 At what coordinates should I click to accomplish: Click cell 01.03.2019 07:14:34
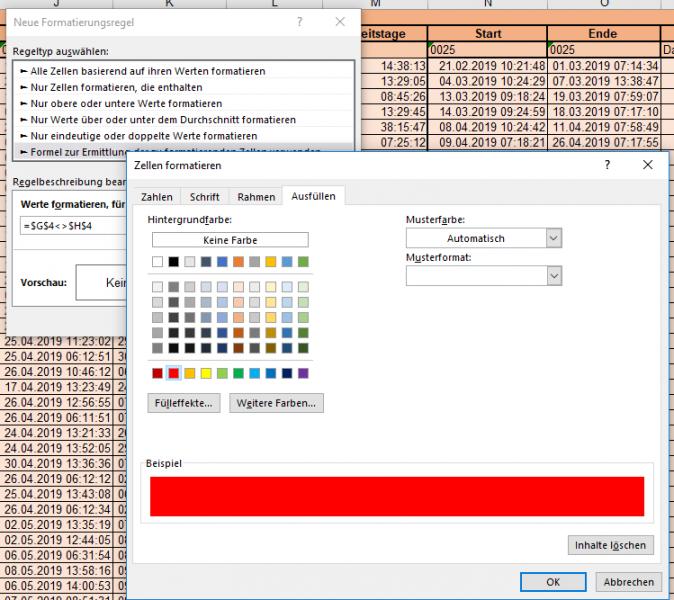tap(604, 66)
